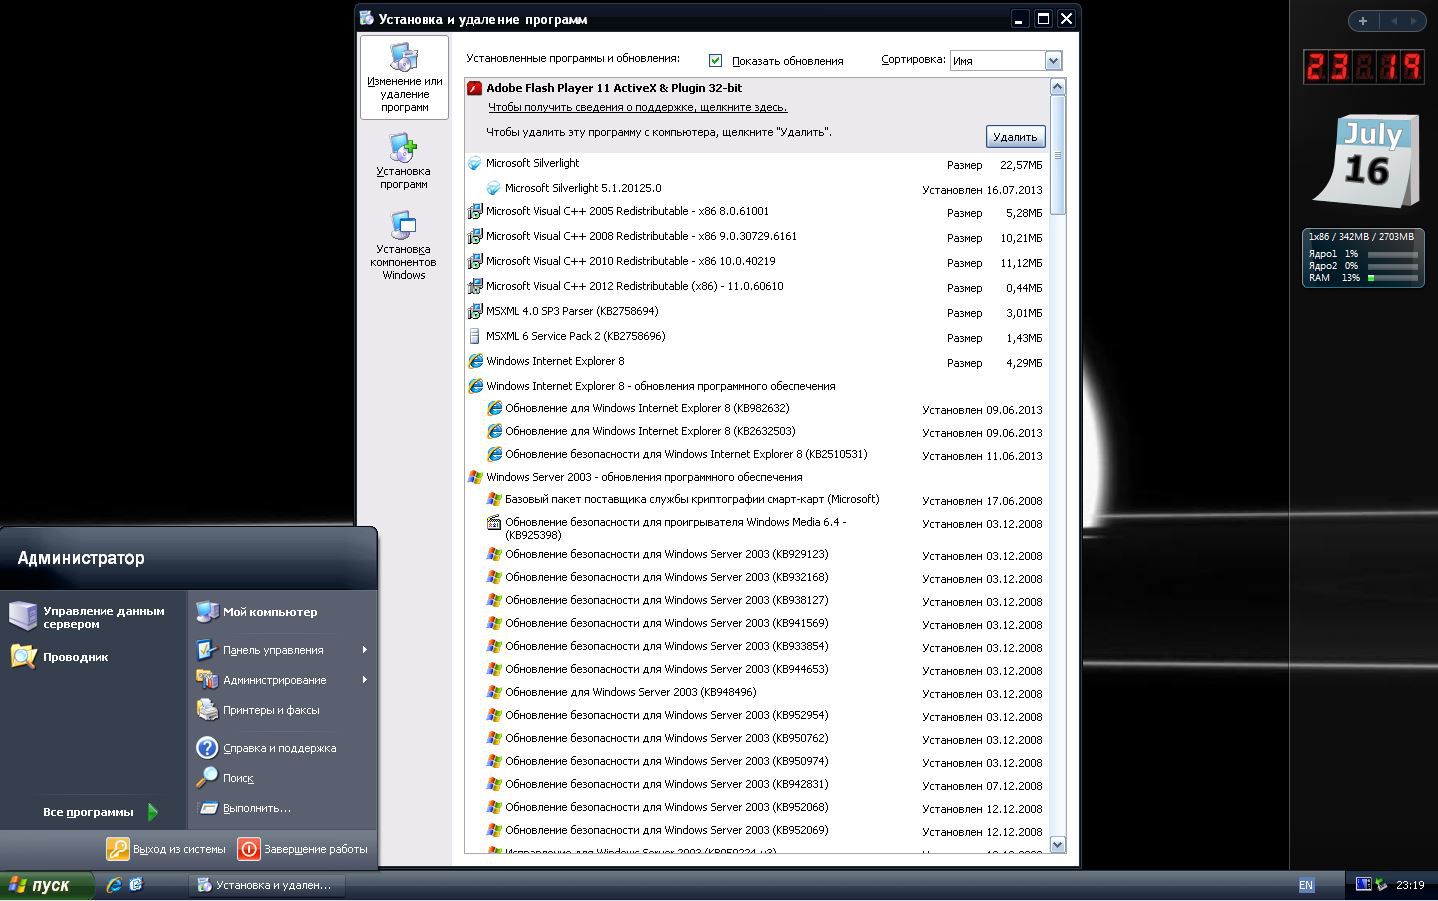Click the Windows Internet Explorer 8 icon
Image resolution: width=1438 pixels, height=901 pixels.
475,362
